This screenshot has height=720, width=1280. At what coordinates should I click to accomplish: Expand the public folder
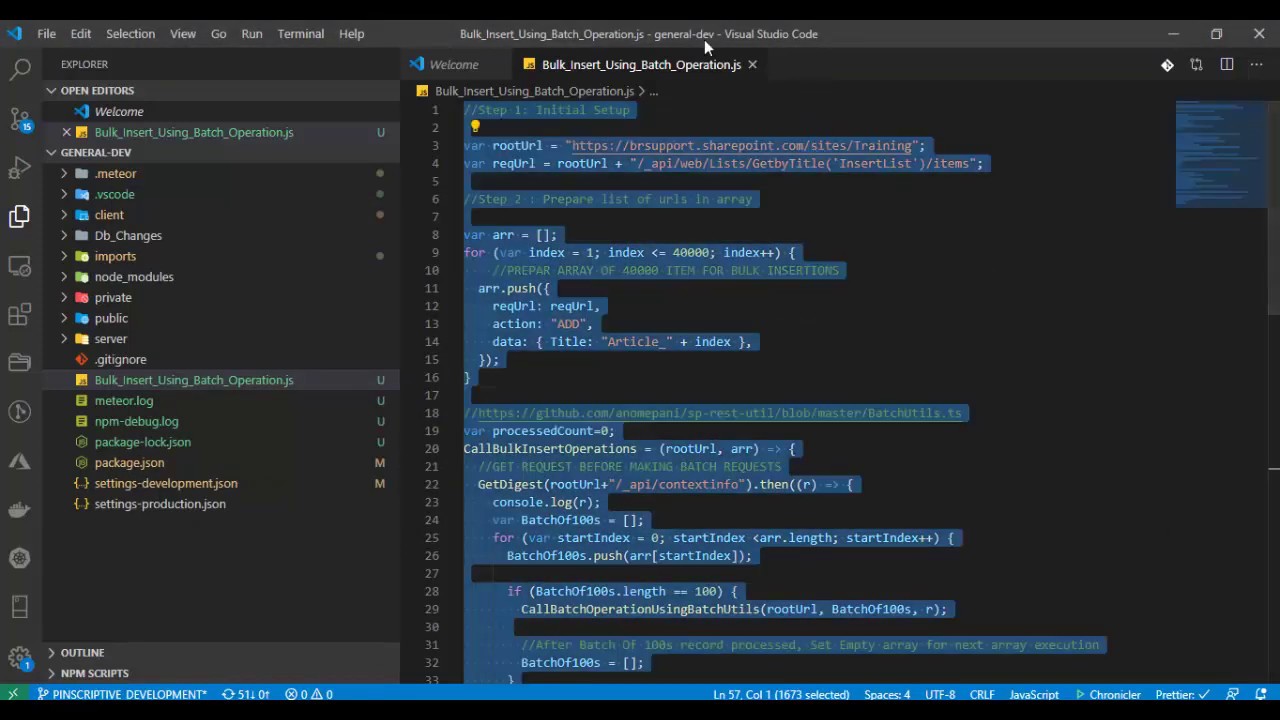tap(64, 318)
